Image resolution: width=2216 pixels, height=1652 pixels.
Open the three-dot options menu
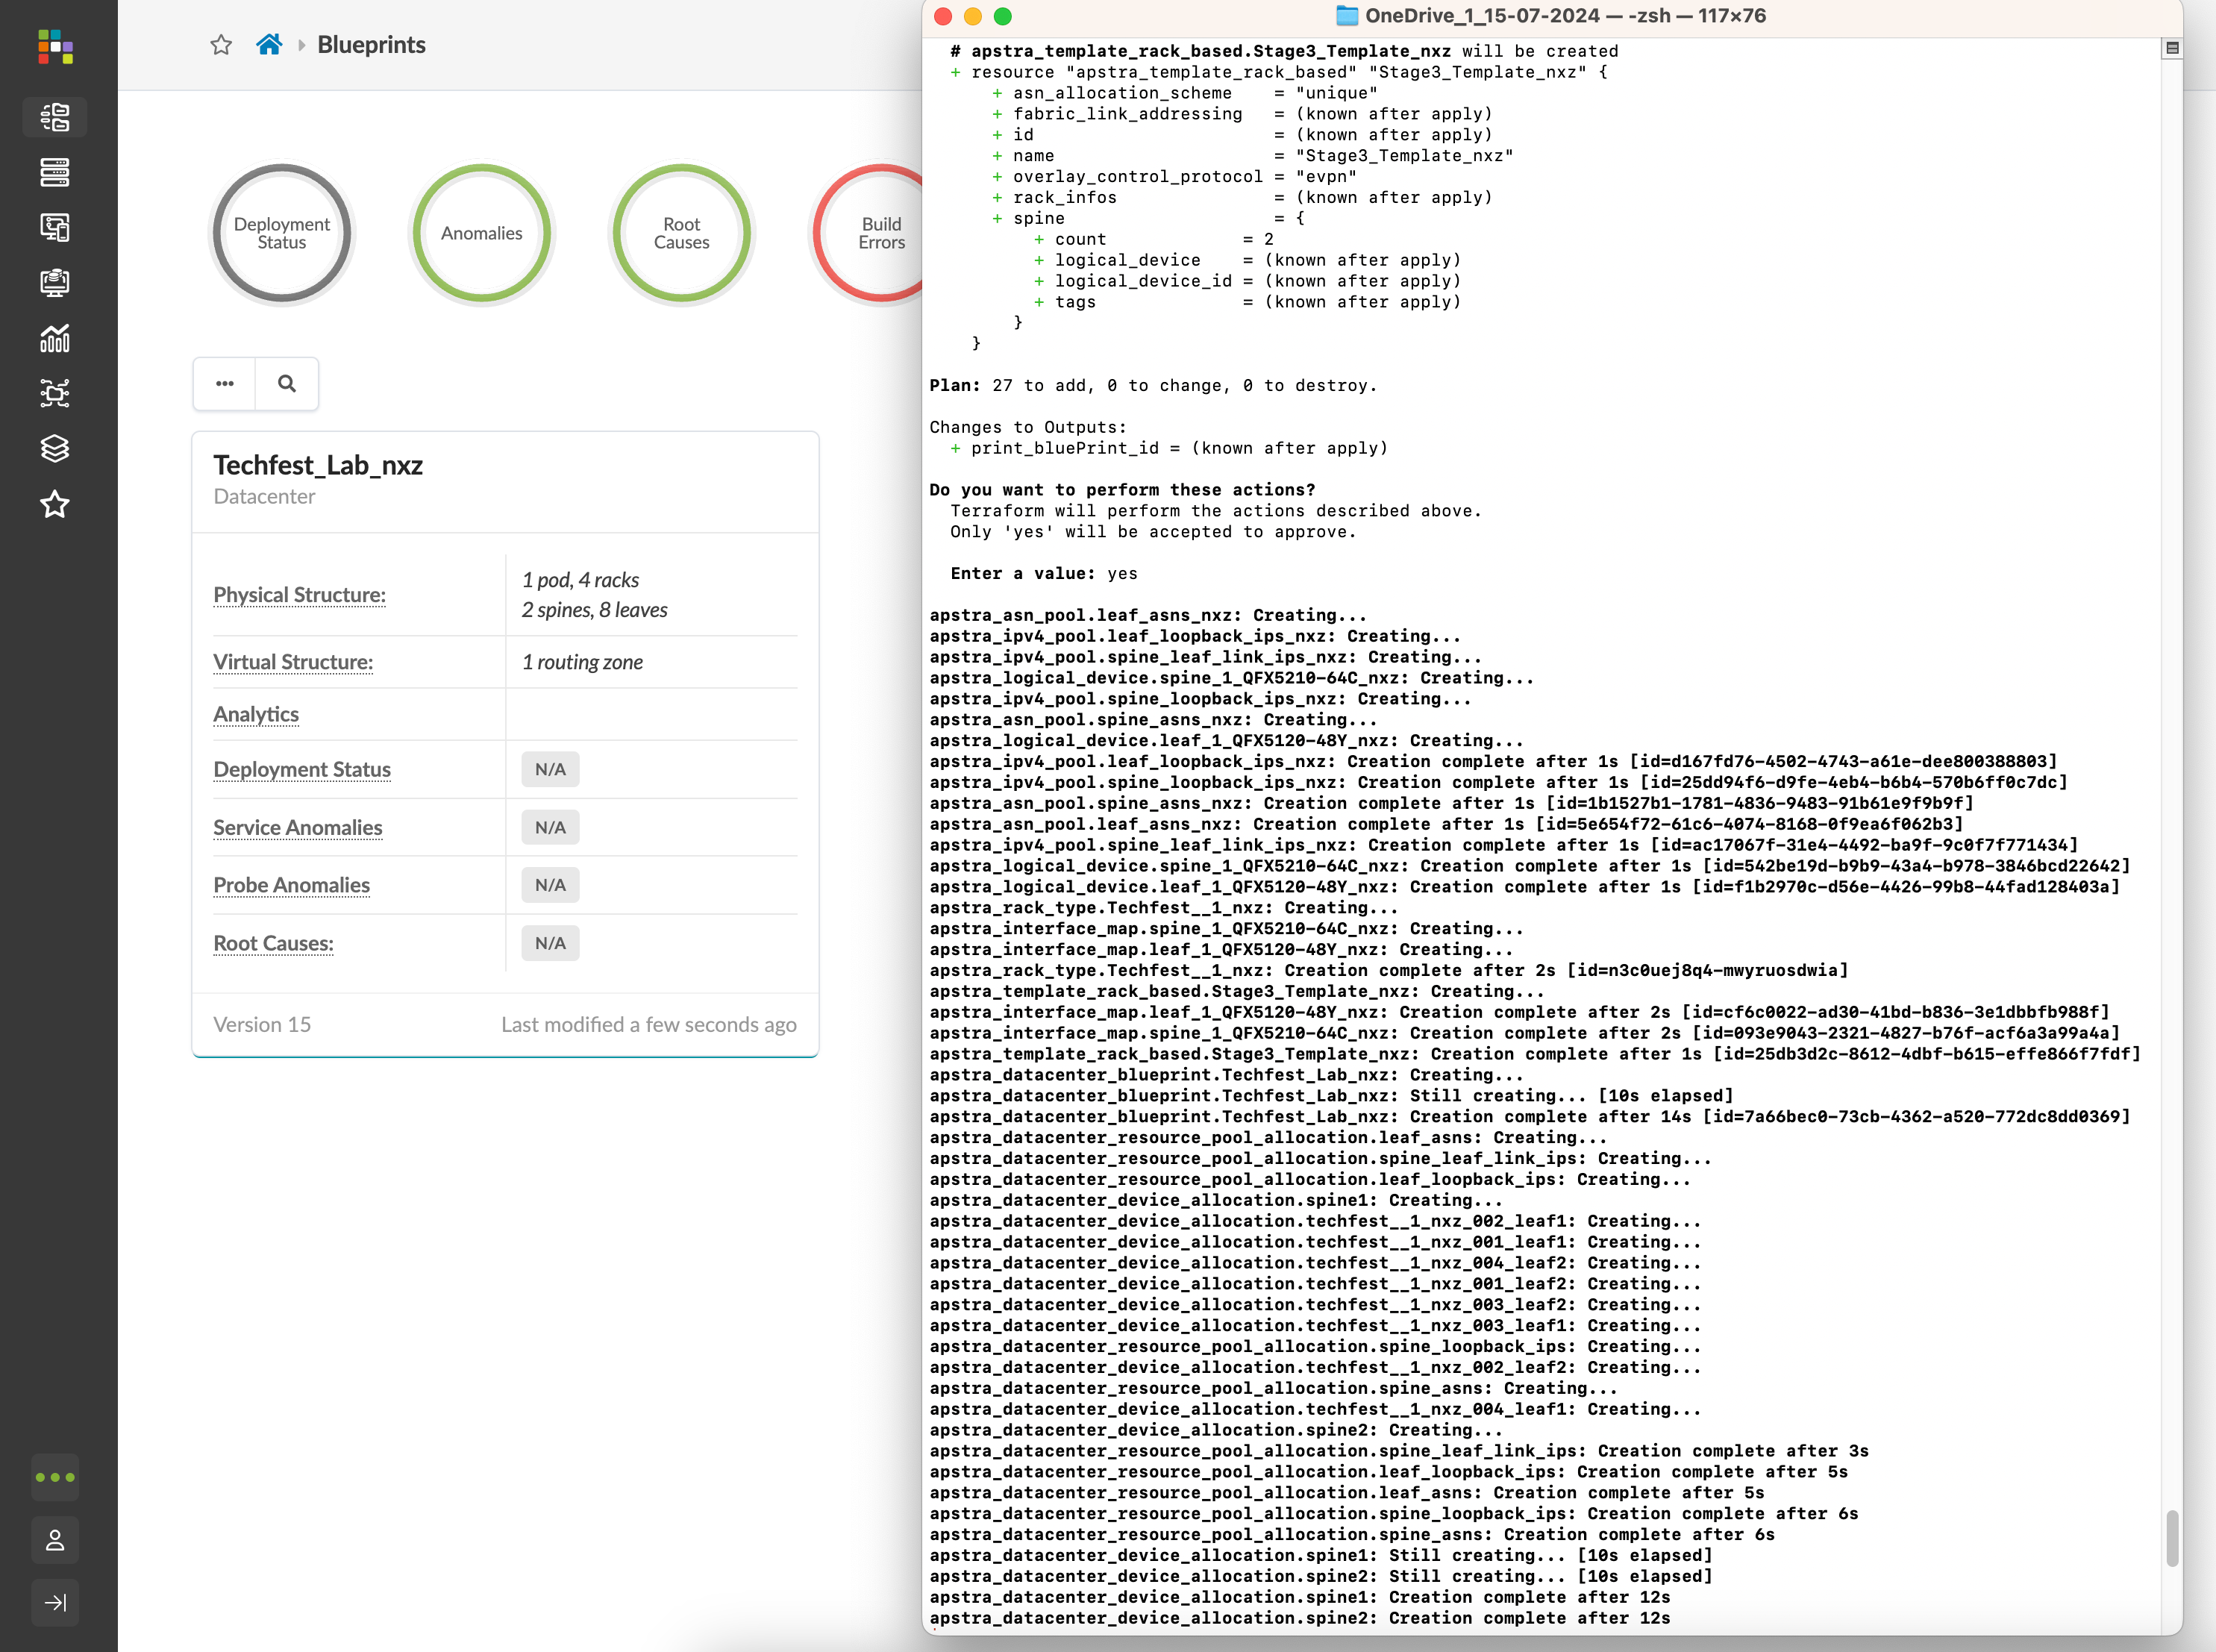tap(225, 383)
